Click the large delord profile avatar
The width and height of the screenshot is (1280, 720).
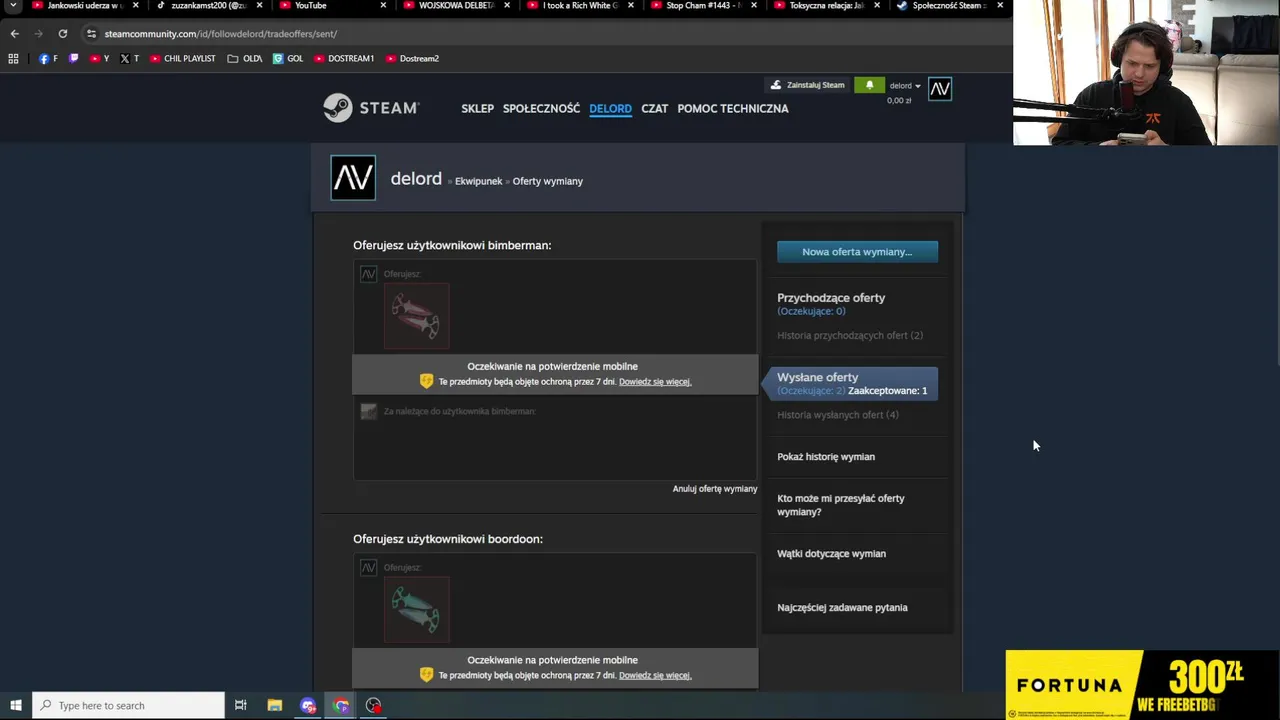353,178
